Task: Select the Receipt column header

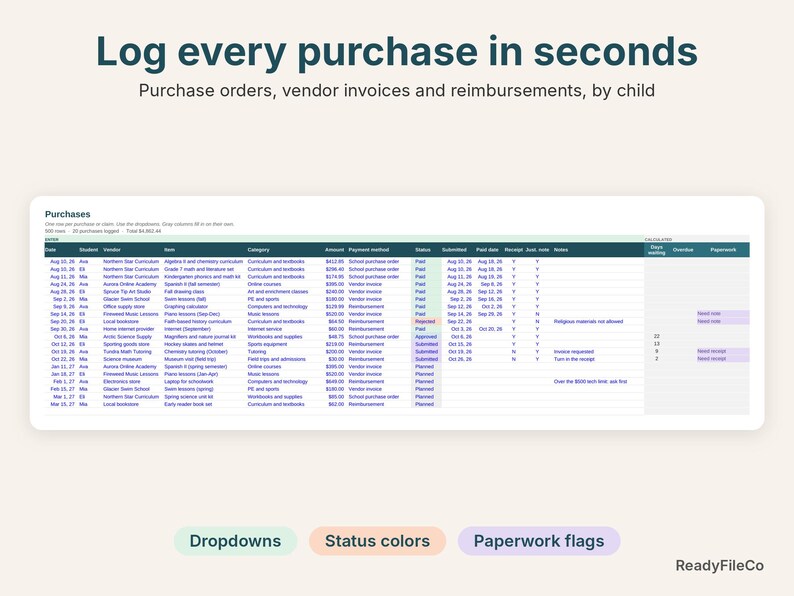Action: [x=513, y=250]
